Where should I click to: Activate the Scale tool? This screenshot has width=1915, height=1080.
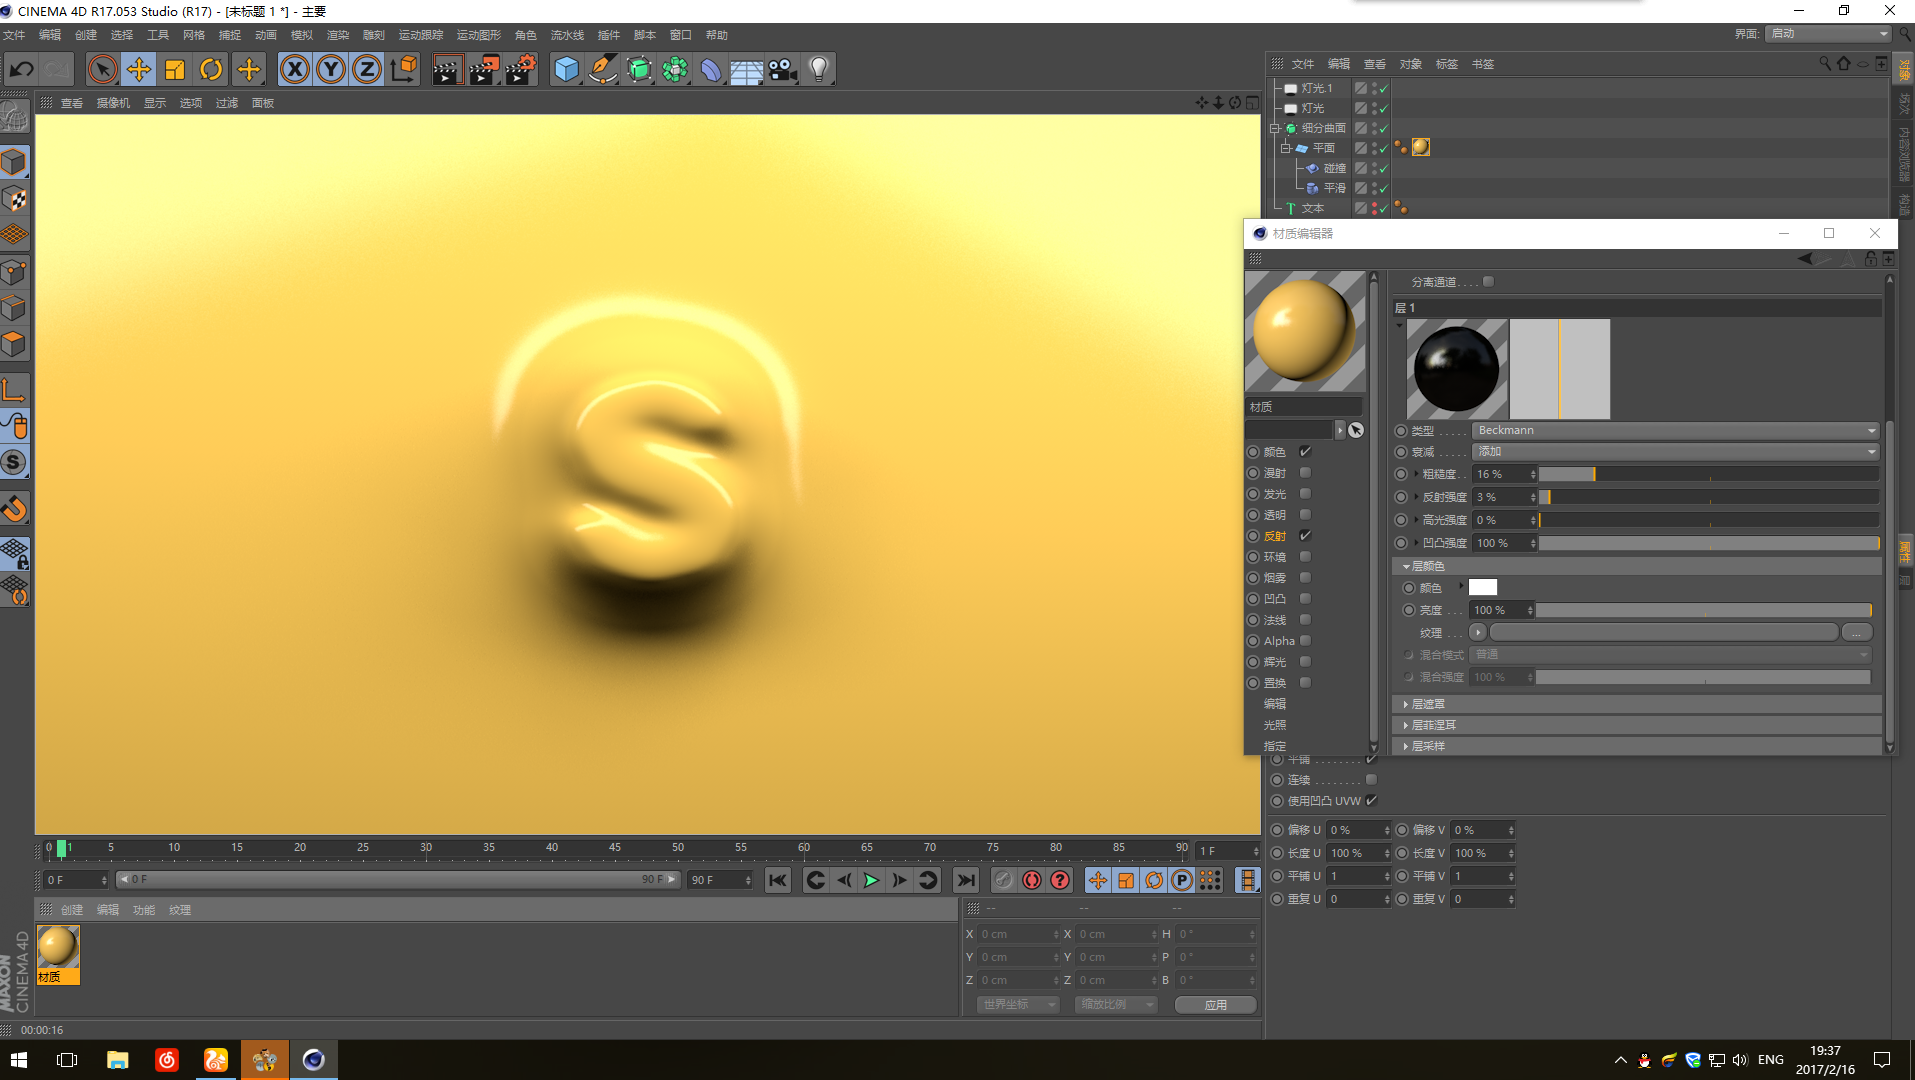[174, 69]
